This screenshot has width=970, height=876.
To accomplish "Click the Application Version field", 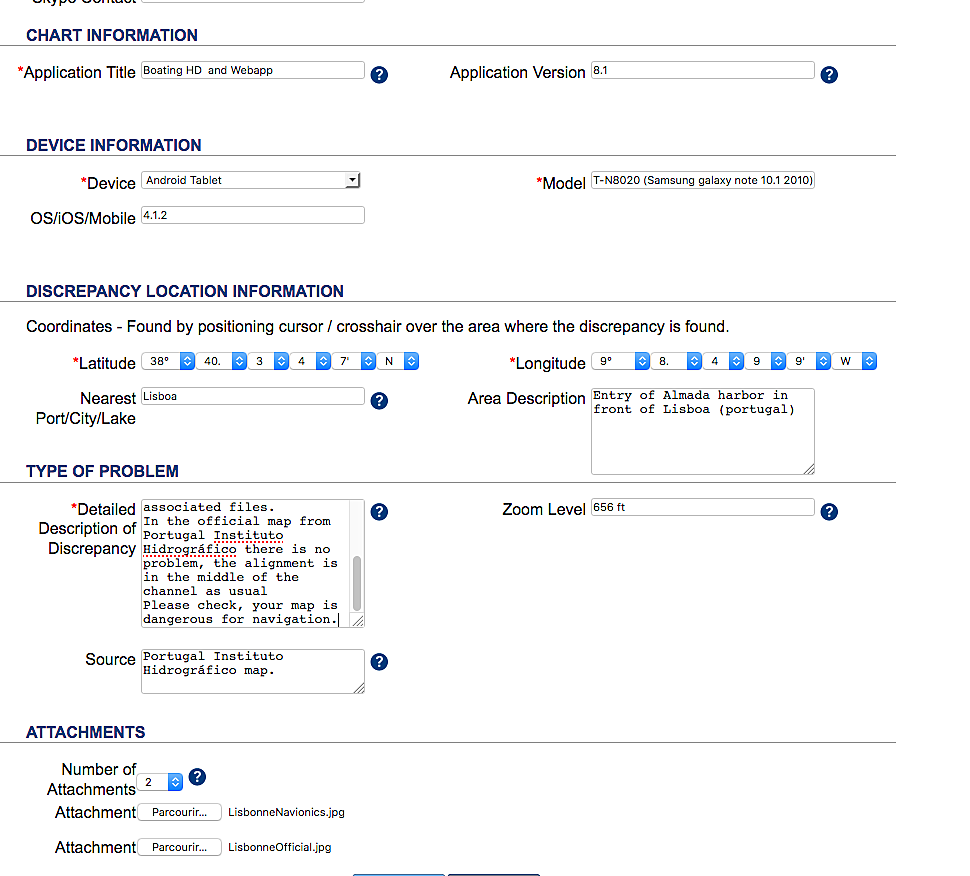I will click(703, 70).
